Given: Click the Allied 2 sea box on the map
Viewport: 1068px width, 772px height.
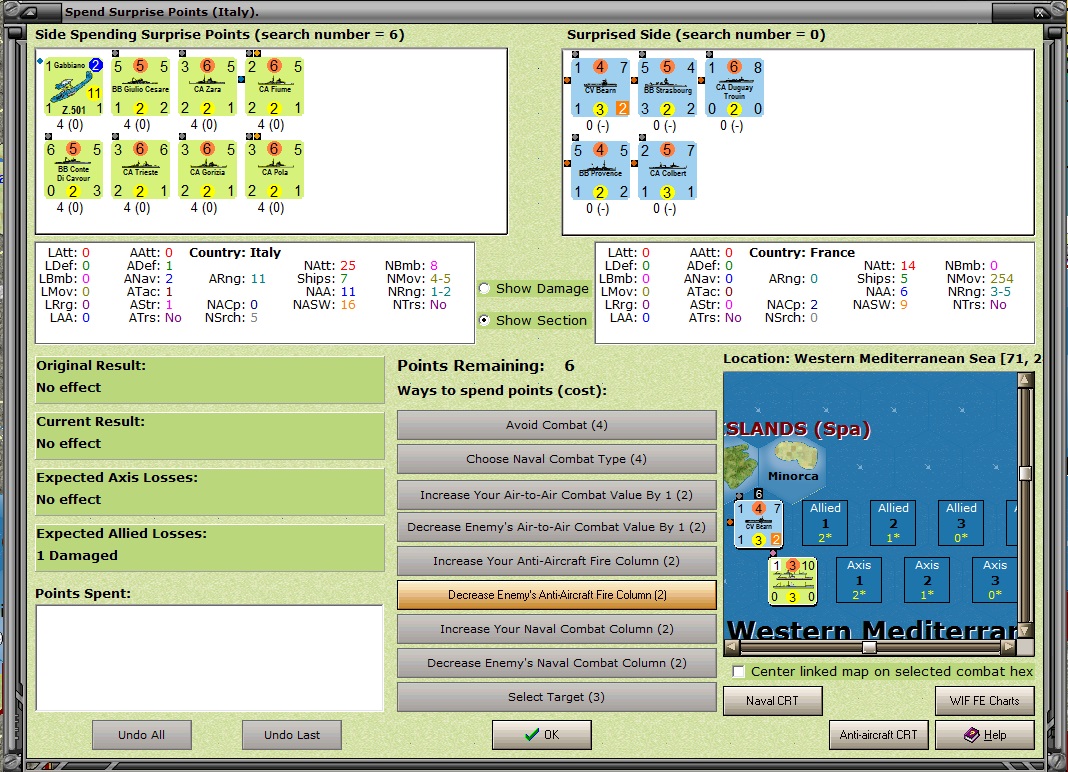Looking at the screenshot, I should pyautogui.click(x=893, y=523).
